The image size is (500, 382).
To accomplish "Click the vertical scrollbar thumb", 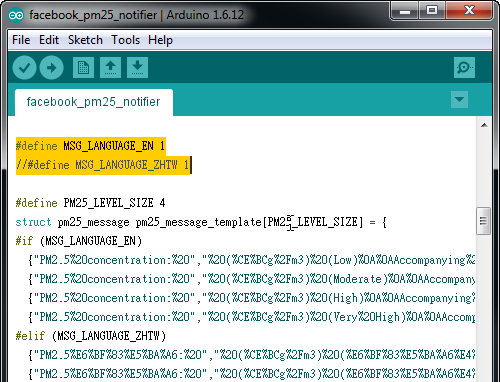I will [x=483, y=221].
